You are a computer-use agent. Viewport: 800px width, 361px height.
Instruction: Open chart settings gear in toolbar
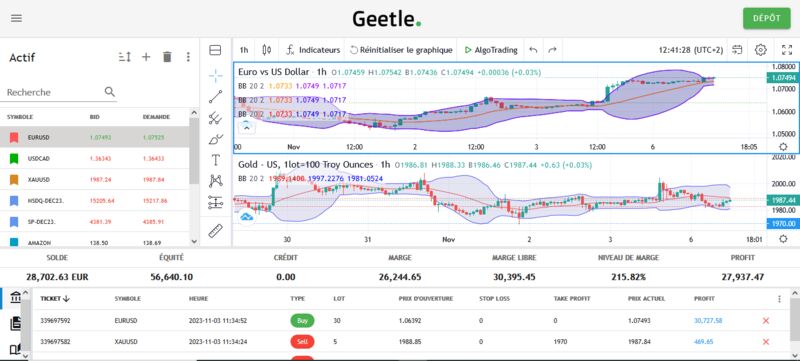click(761, 50)
